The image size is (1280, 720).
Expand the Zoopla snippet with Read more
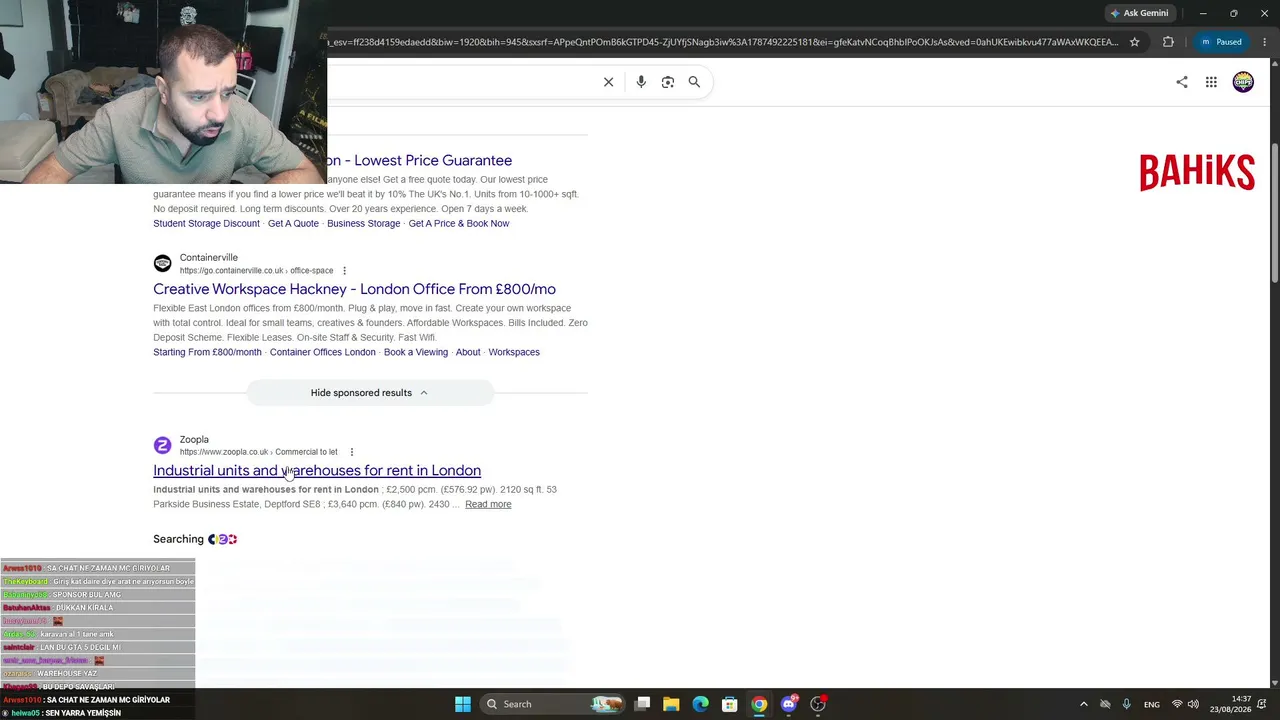[488, 504]
